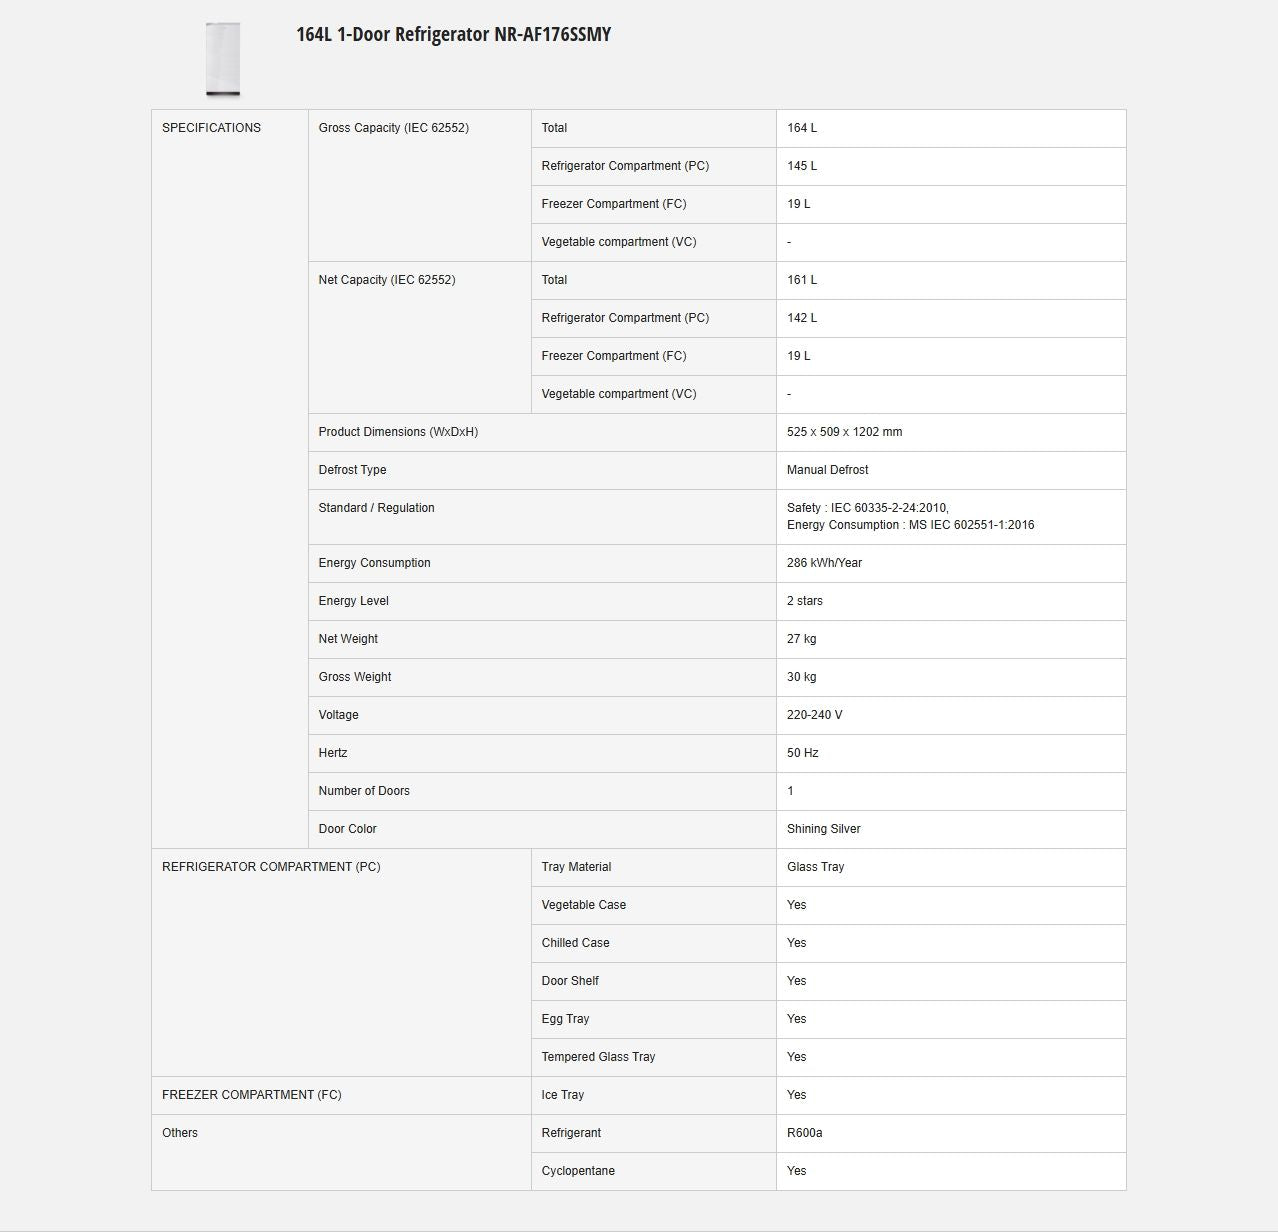Select the Tray Material row label
Screen dimensions: 1278x1232
[x=576, y=867]
